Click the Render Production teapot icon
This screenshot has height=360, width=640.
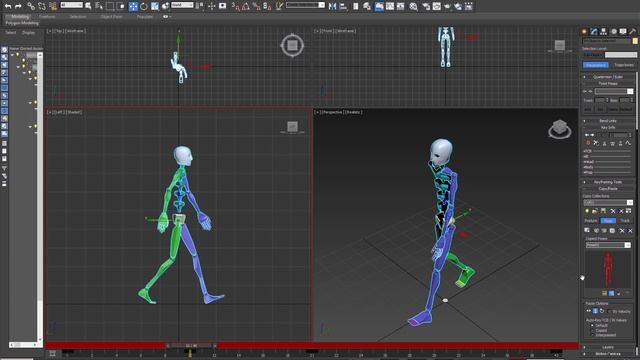point(448,6)
